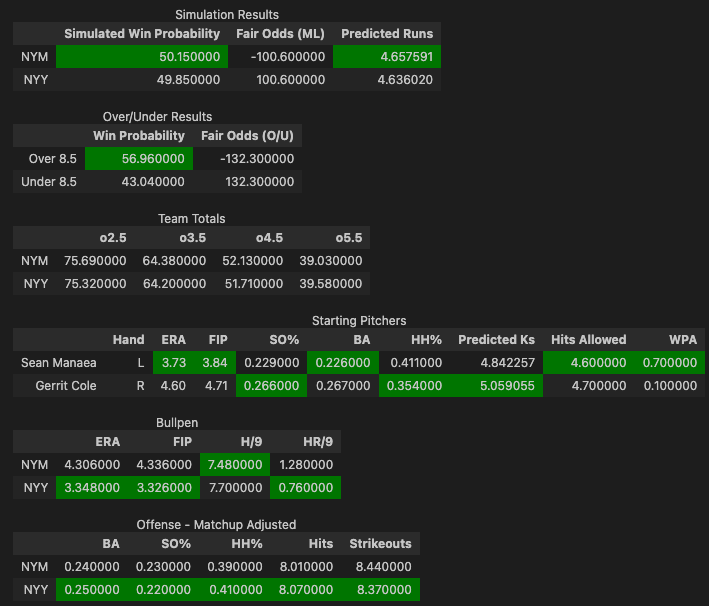Select Gerrit Cole Hits Allowed 4.700000
This screenshot has height=606, width=709.
coord(589,386)
